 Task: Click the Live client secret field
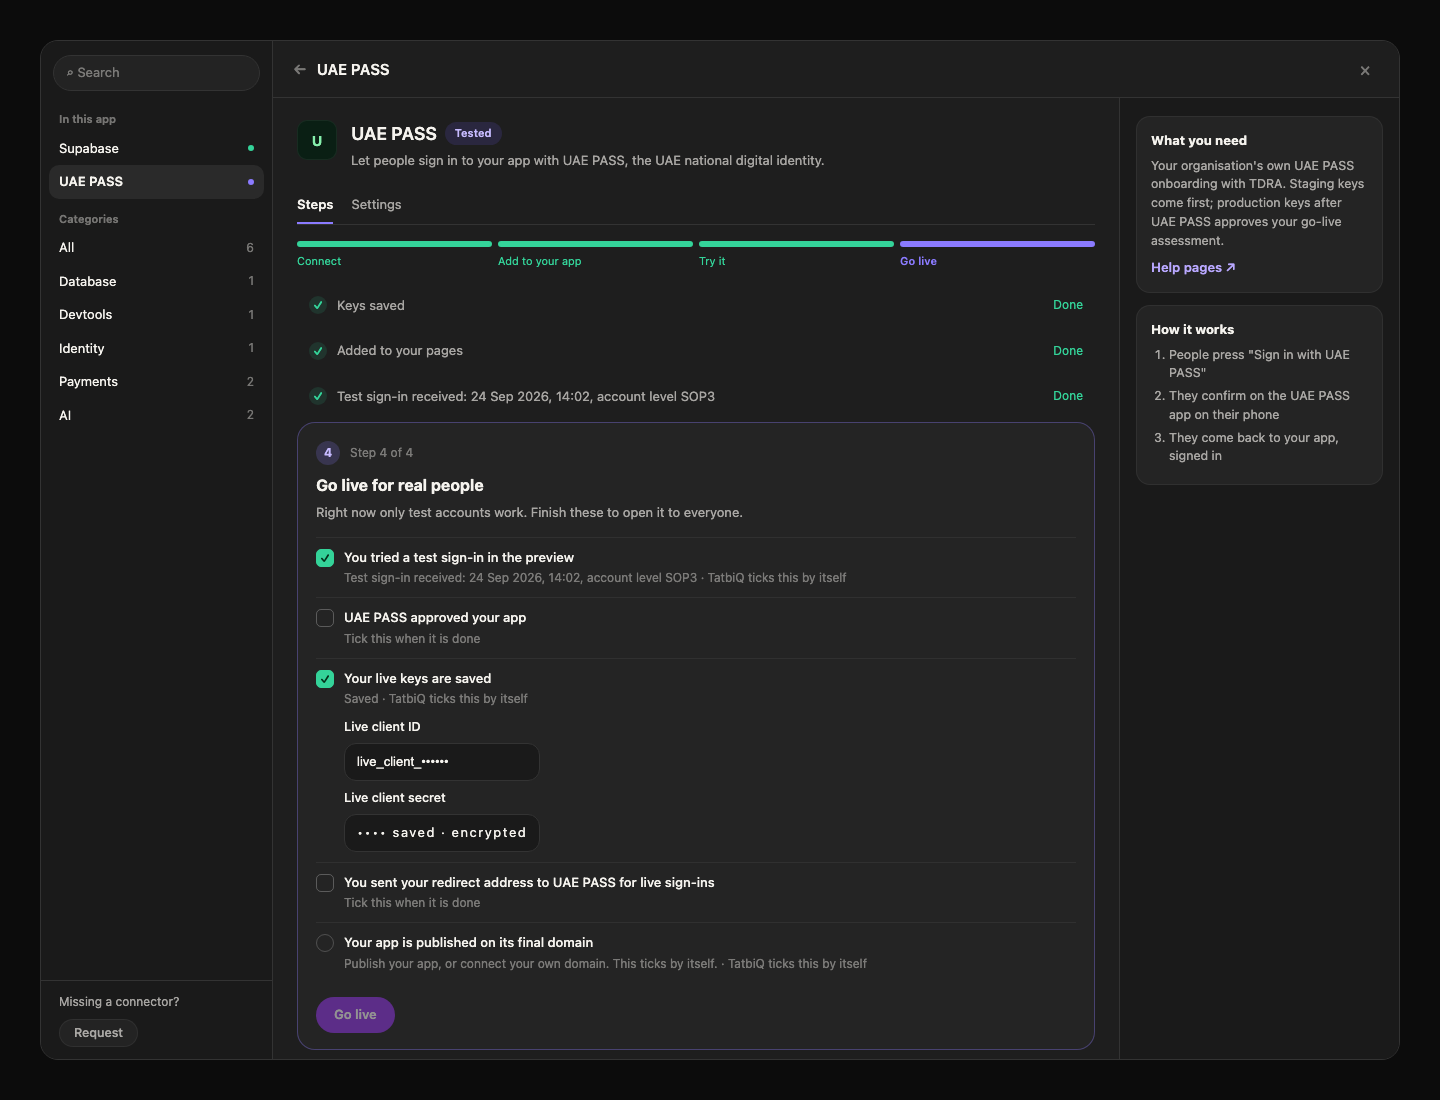442,833
